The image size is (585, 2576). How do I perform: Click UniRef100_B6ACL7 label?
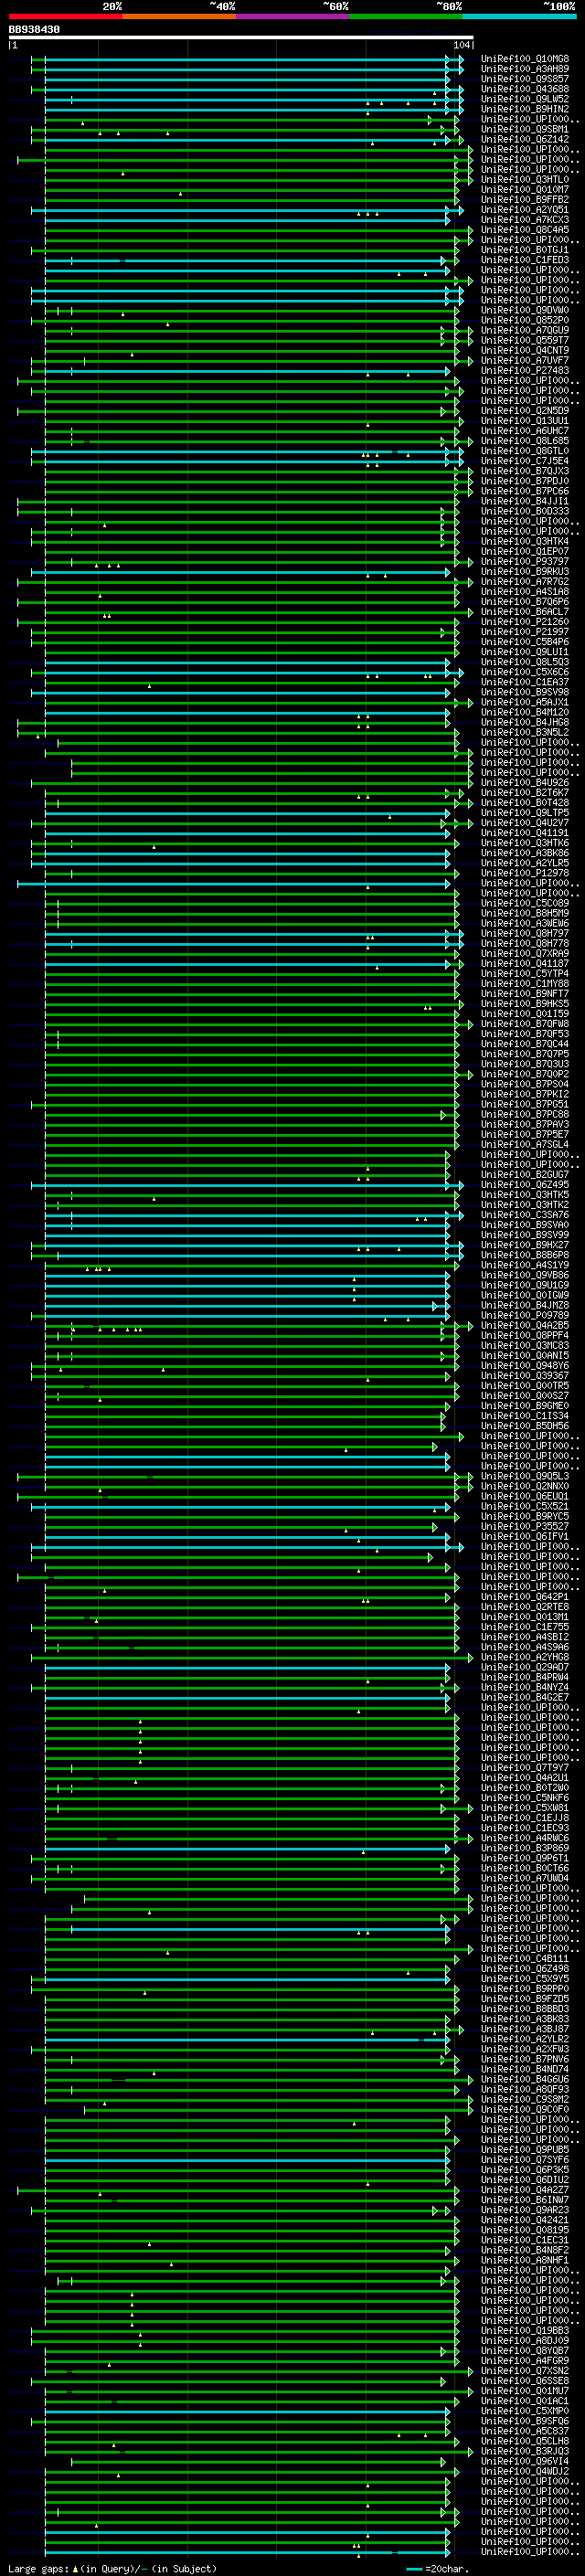pyautogui.click(x=525, y=612)
